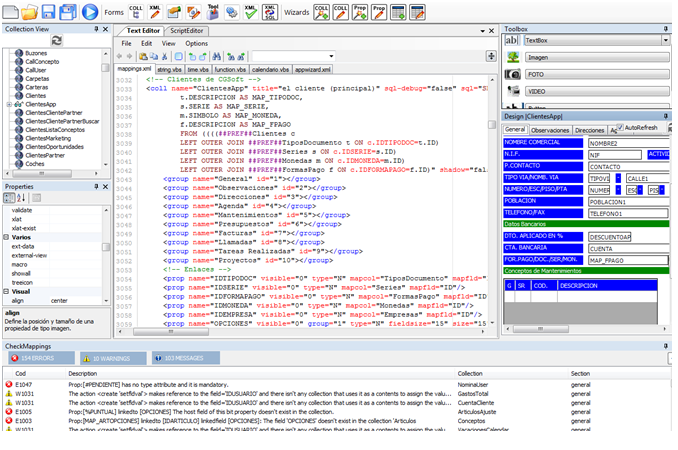Paste using the clipboard icon in editor toolbar
Screen dimensions: 678x450
tap(143, 56)
